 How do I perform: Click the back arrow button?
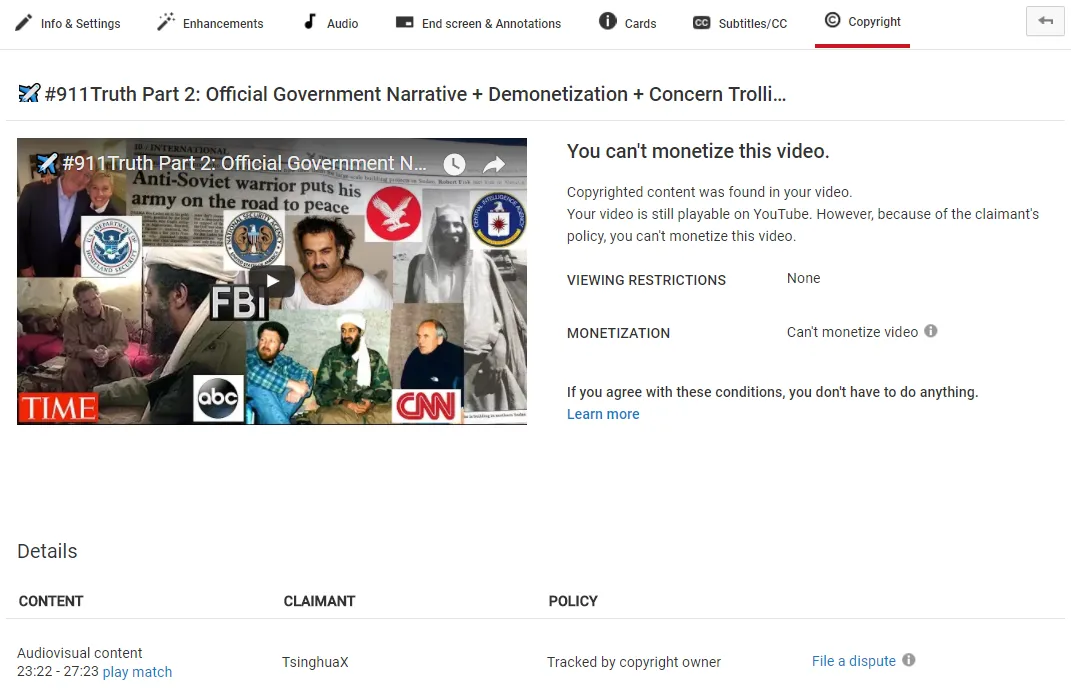[1045, 20]
